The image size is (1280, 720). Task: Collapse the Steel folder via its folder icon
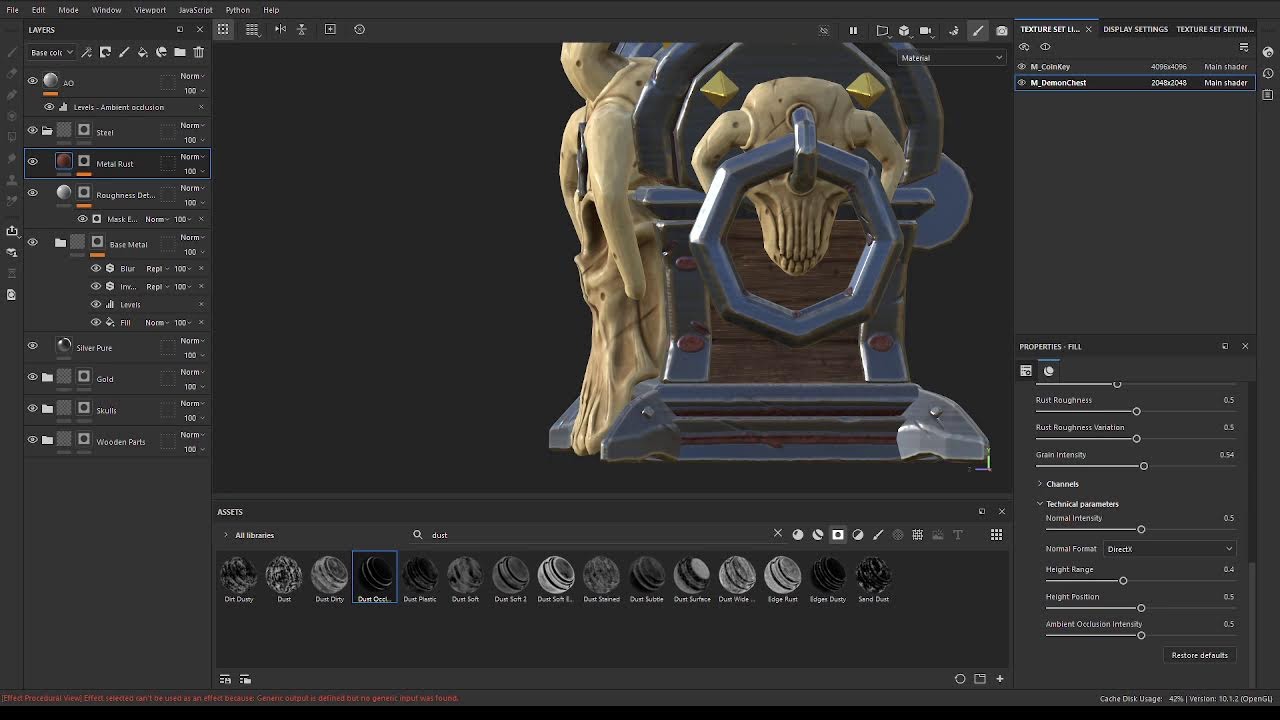(x=47, y=131)
